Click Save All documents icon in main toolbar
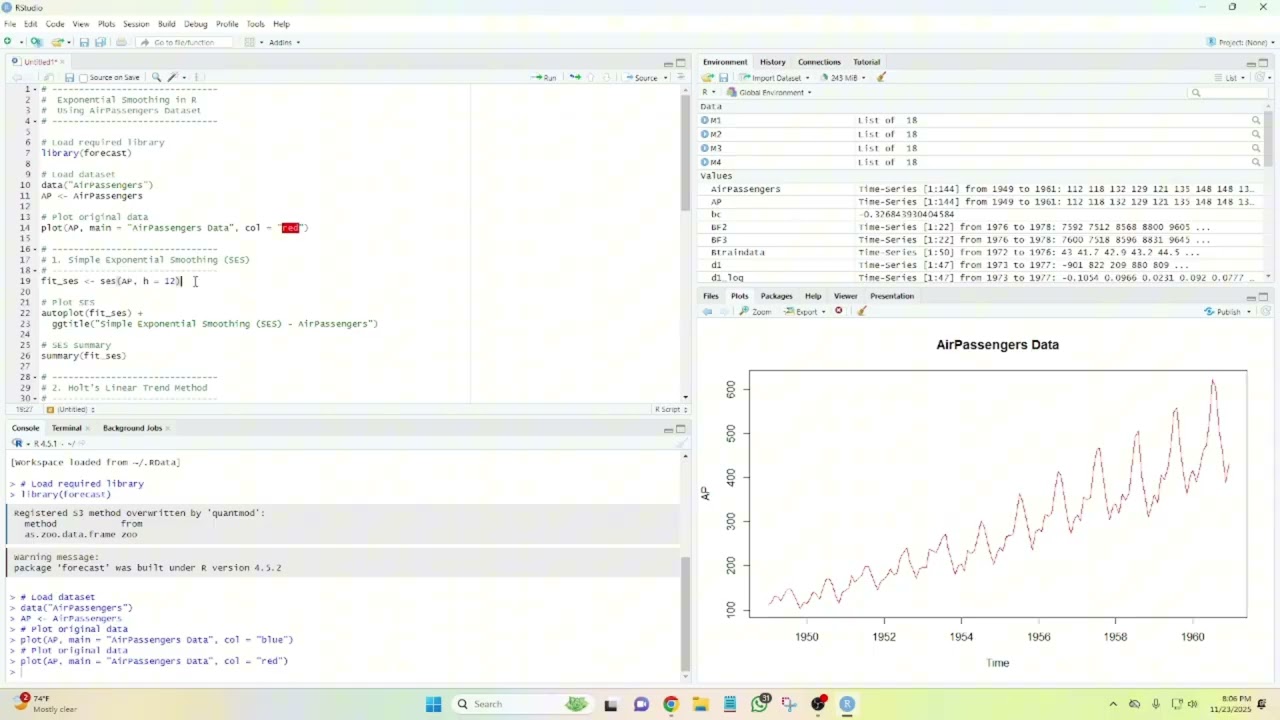The width and height of the screenshot is (1280, 720). [100, 42]
